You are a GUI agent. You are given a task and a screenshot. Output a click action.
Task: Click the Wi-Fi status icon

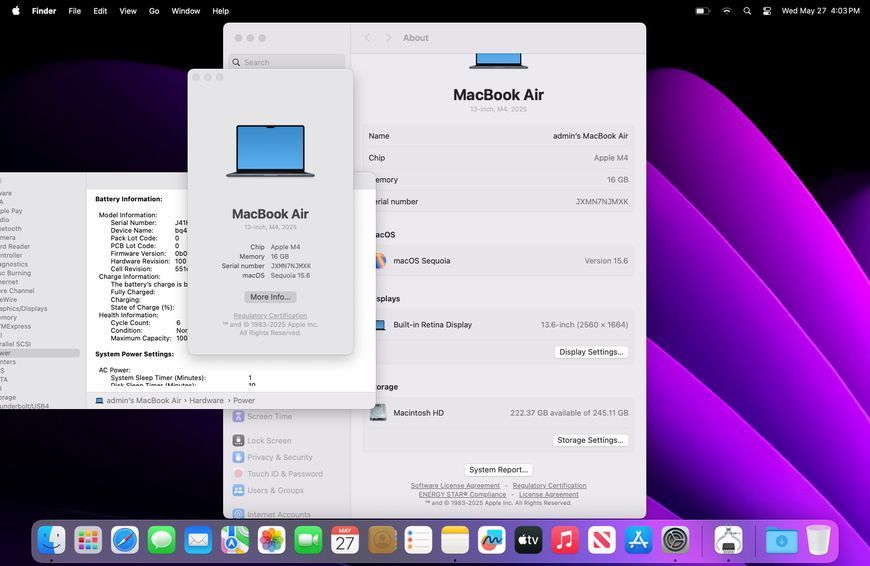(726, 11)
